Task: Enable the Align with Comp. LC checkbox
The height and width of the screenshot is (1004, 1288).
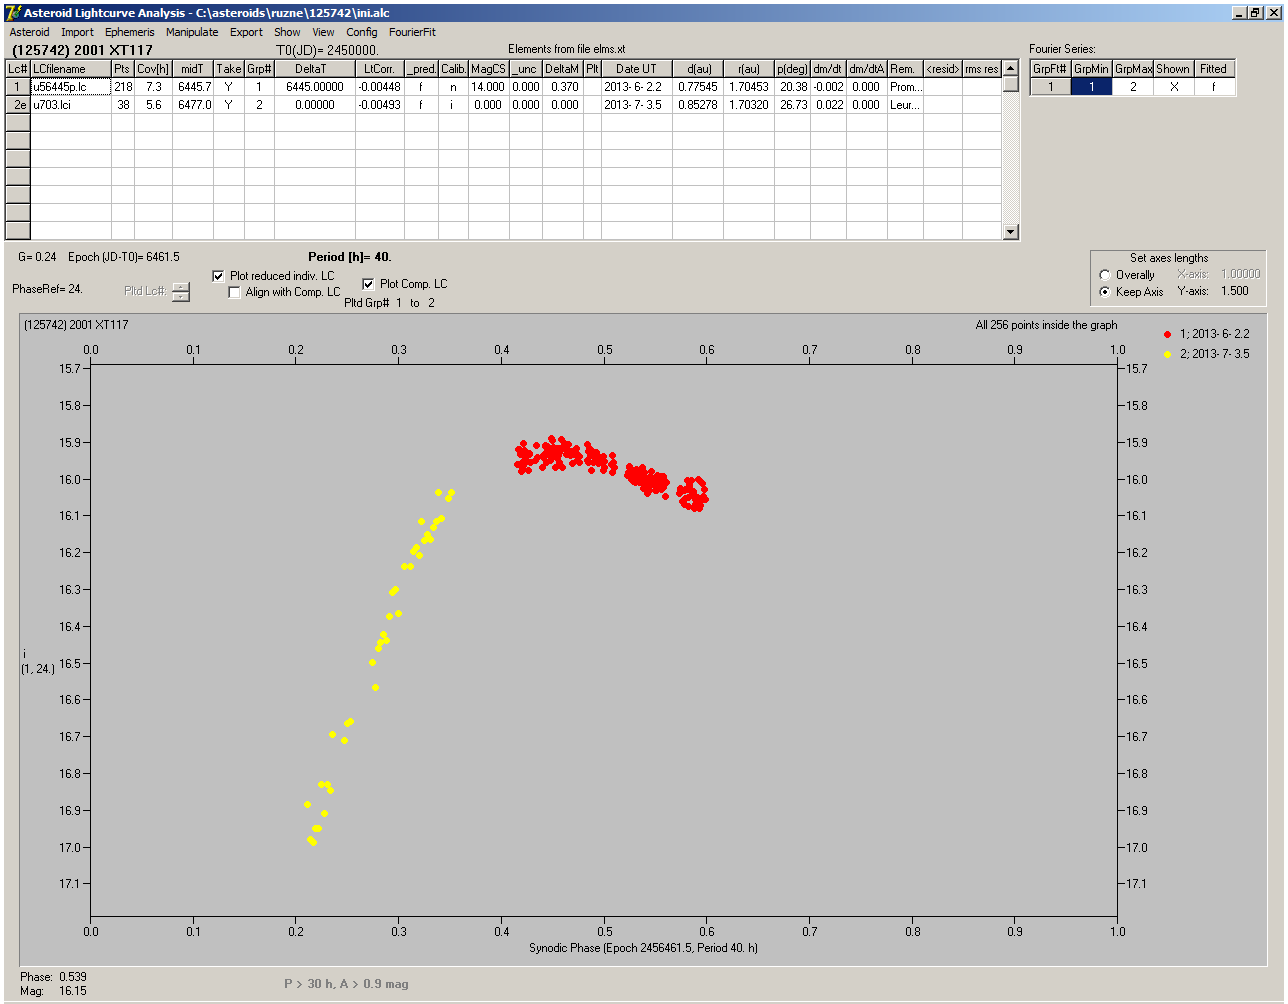Action: tap(235, 292)
